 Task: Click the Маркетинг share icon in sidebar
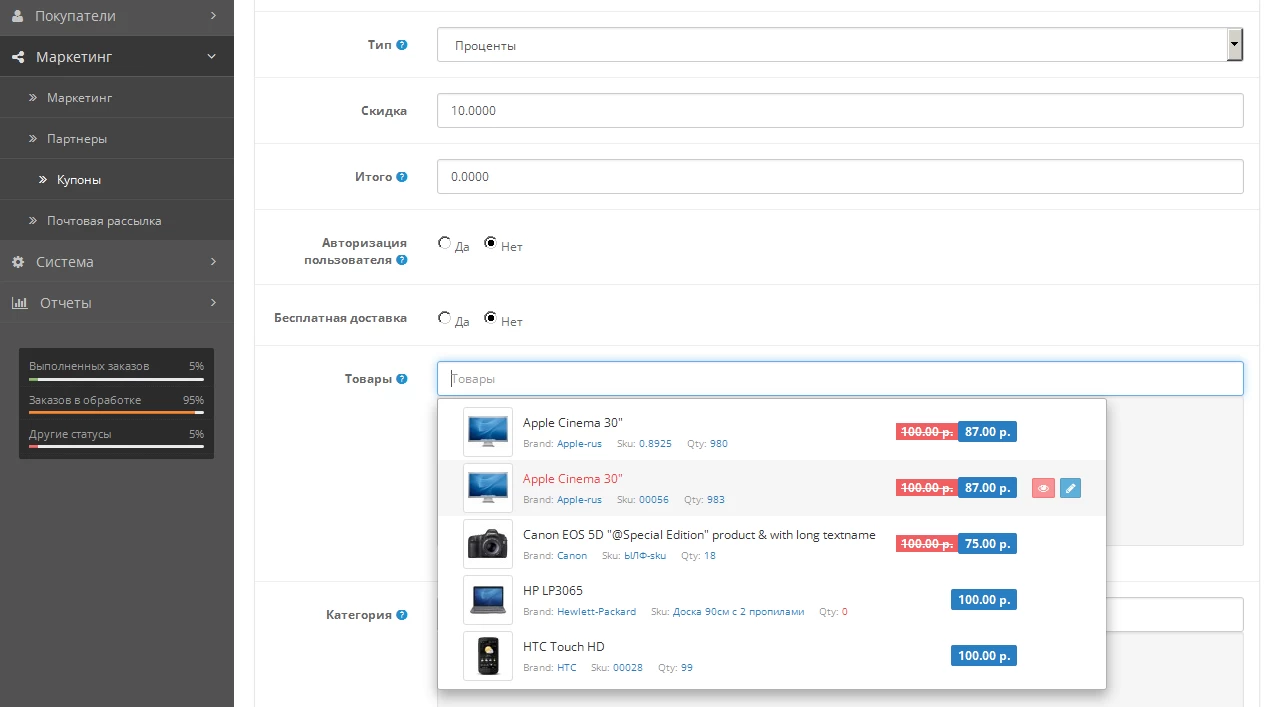coord(17,57)
